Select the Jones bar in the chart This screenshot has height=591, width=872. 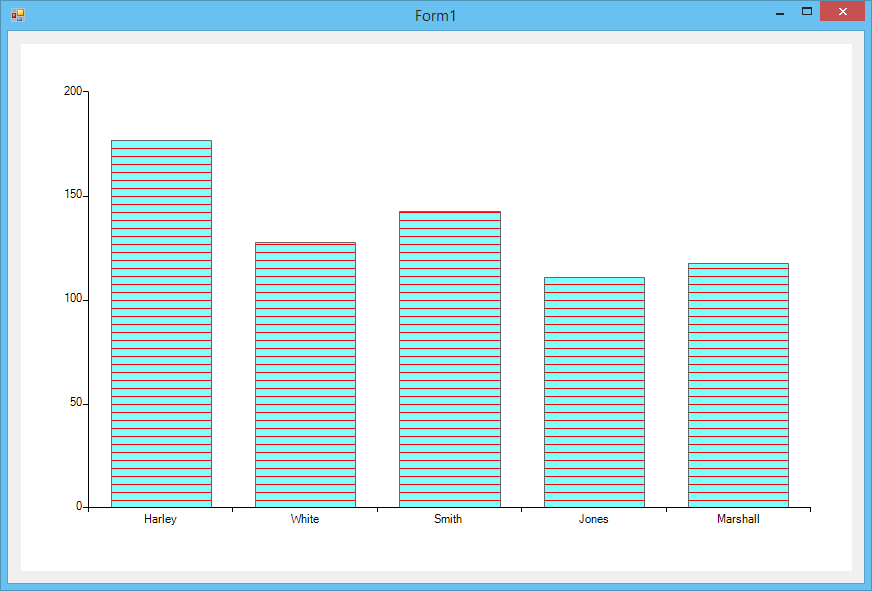[x=594, y=392]
